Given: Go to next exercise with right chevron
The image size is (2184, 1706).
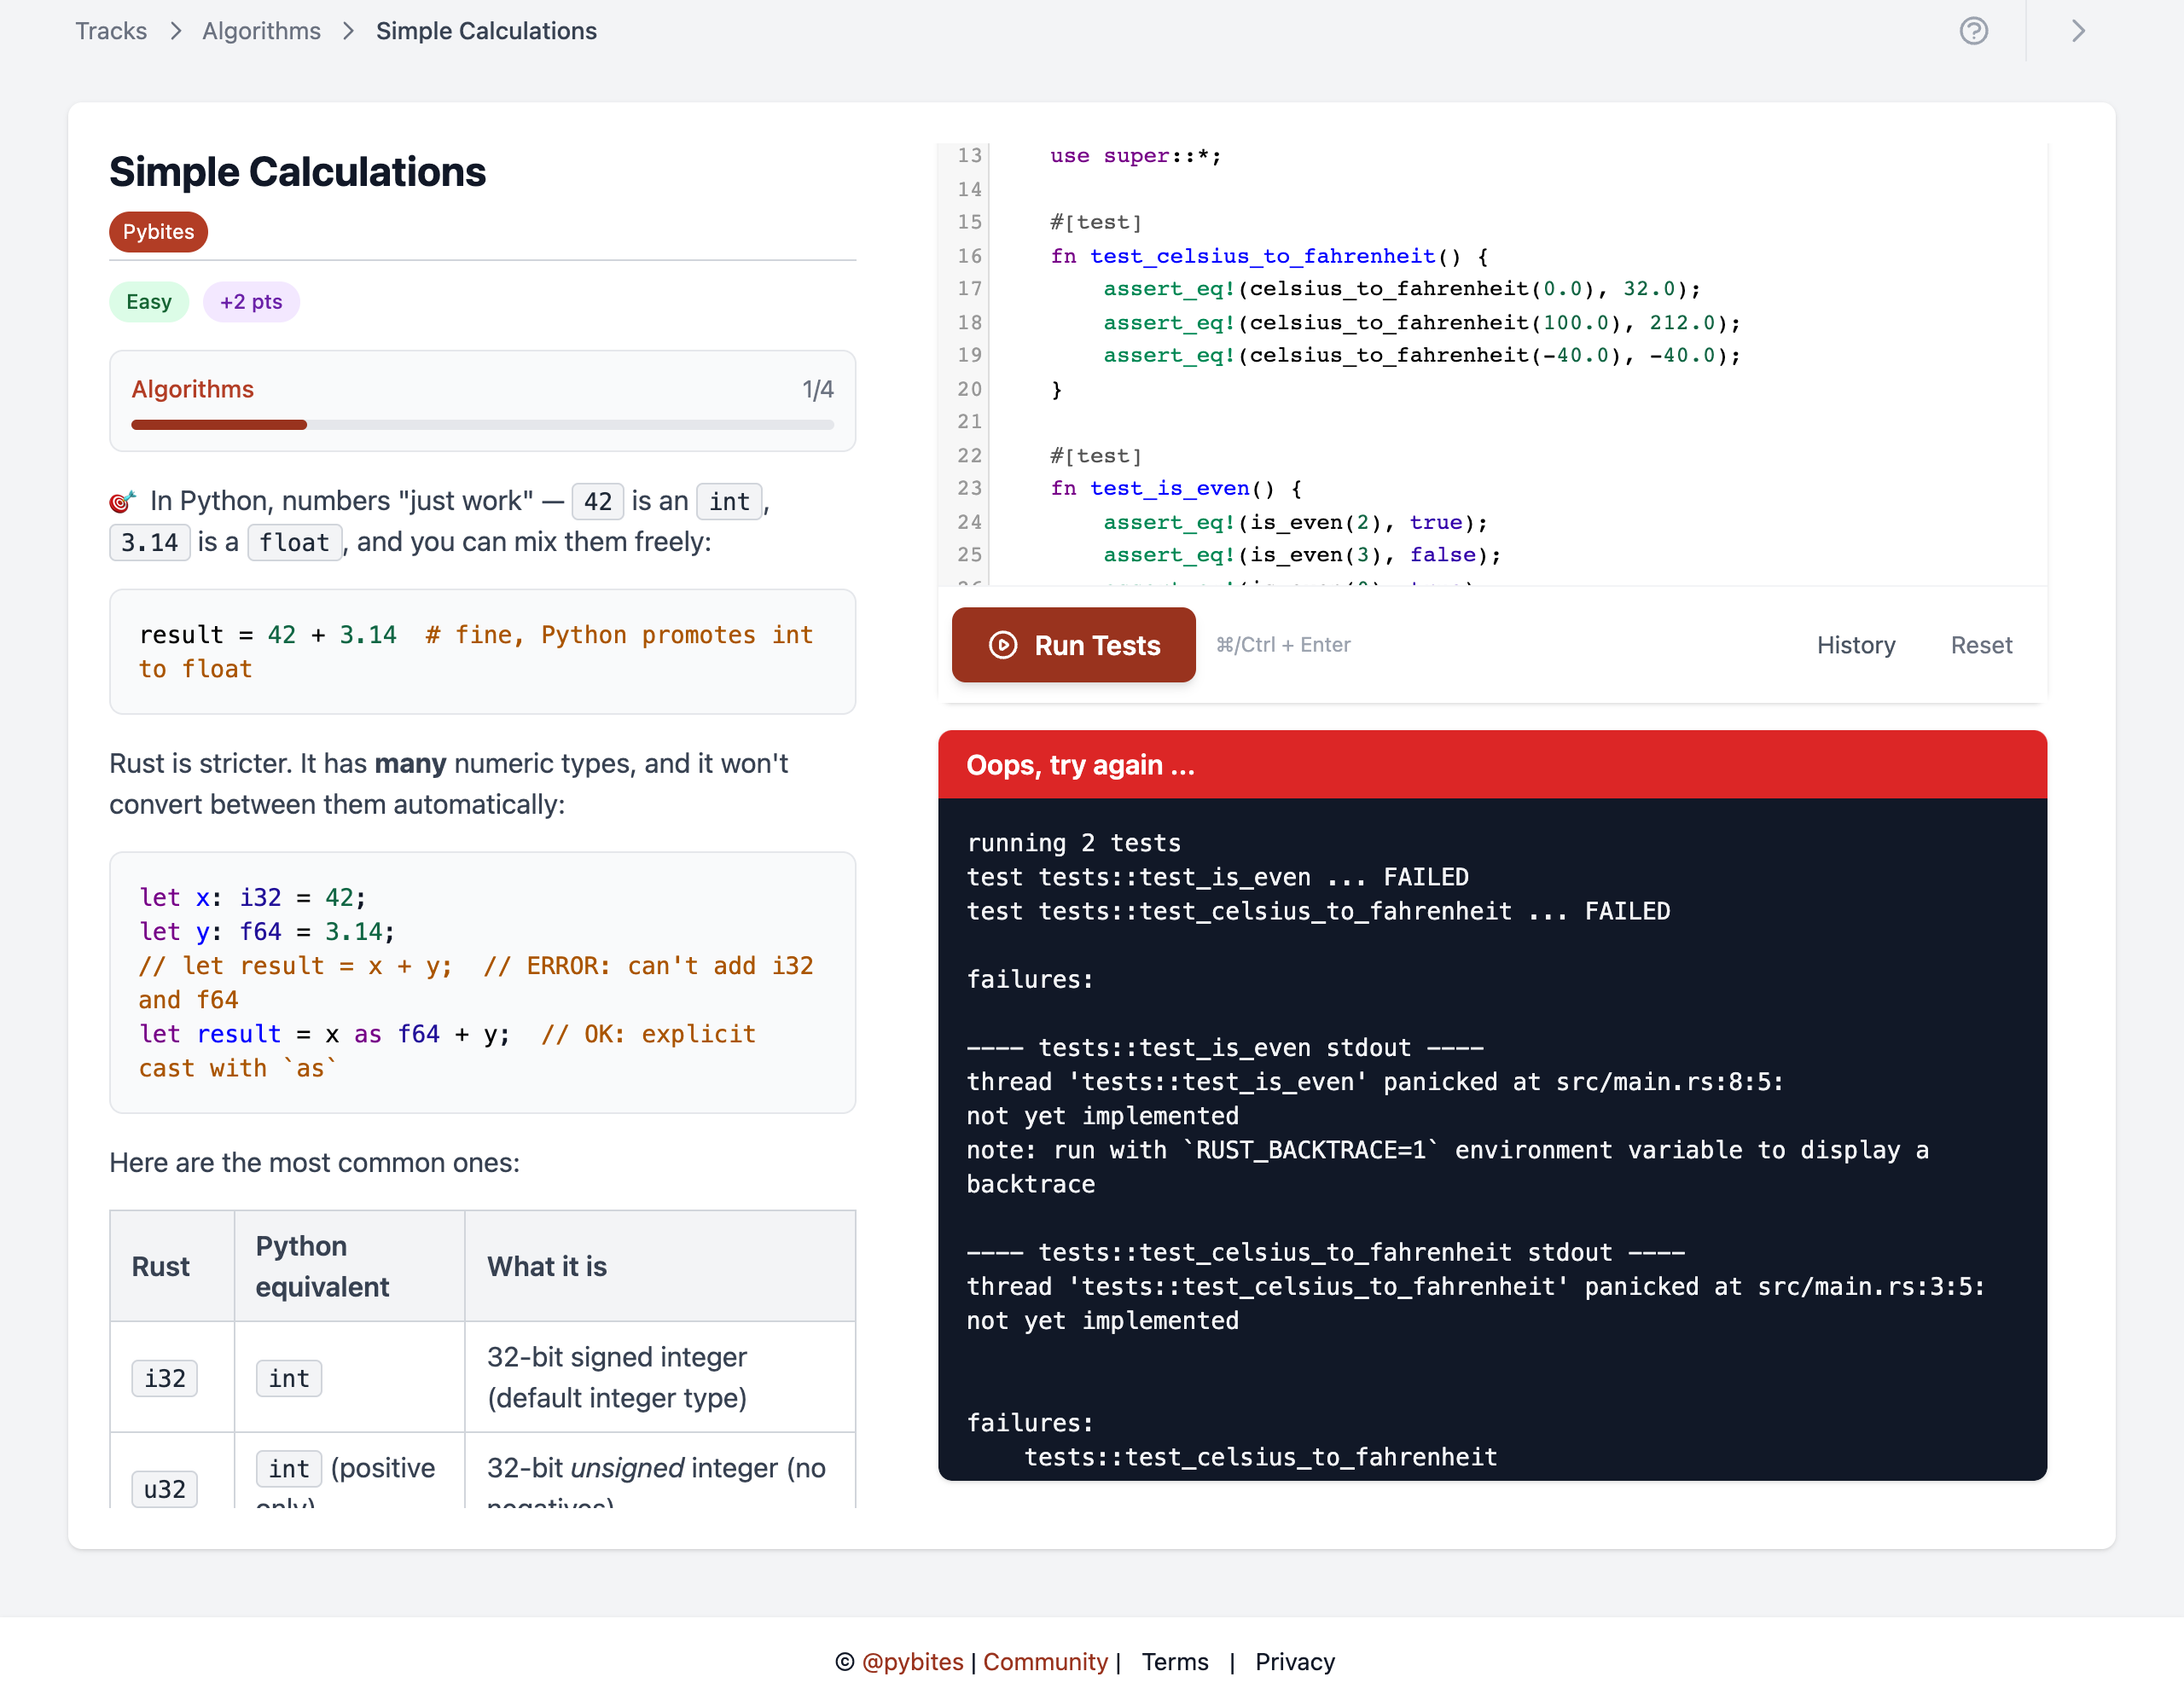Looking at the screenshot, I should tap(2077, 31).
